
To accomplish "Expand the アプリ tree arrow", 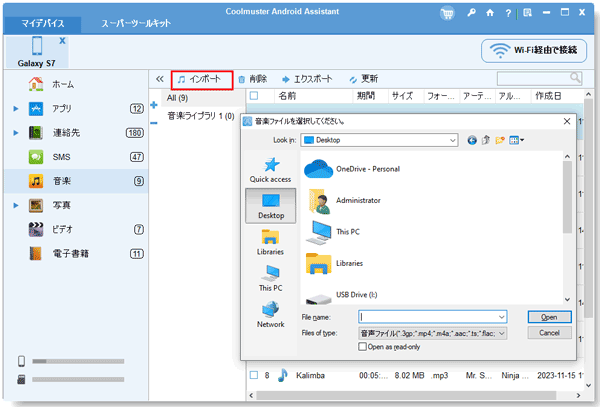I will click(16, 109).
